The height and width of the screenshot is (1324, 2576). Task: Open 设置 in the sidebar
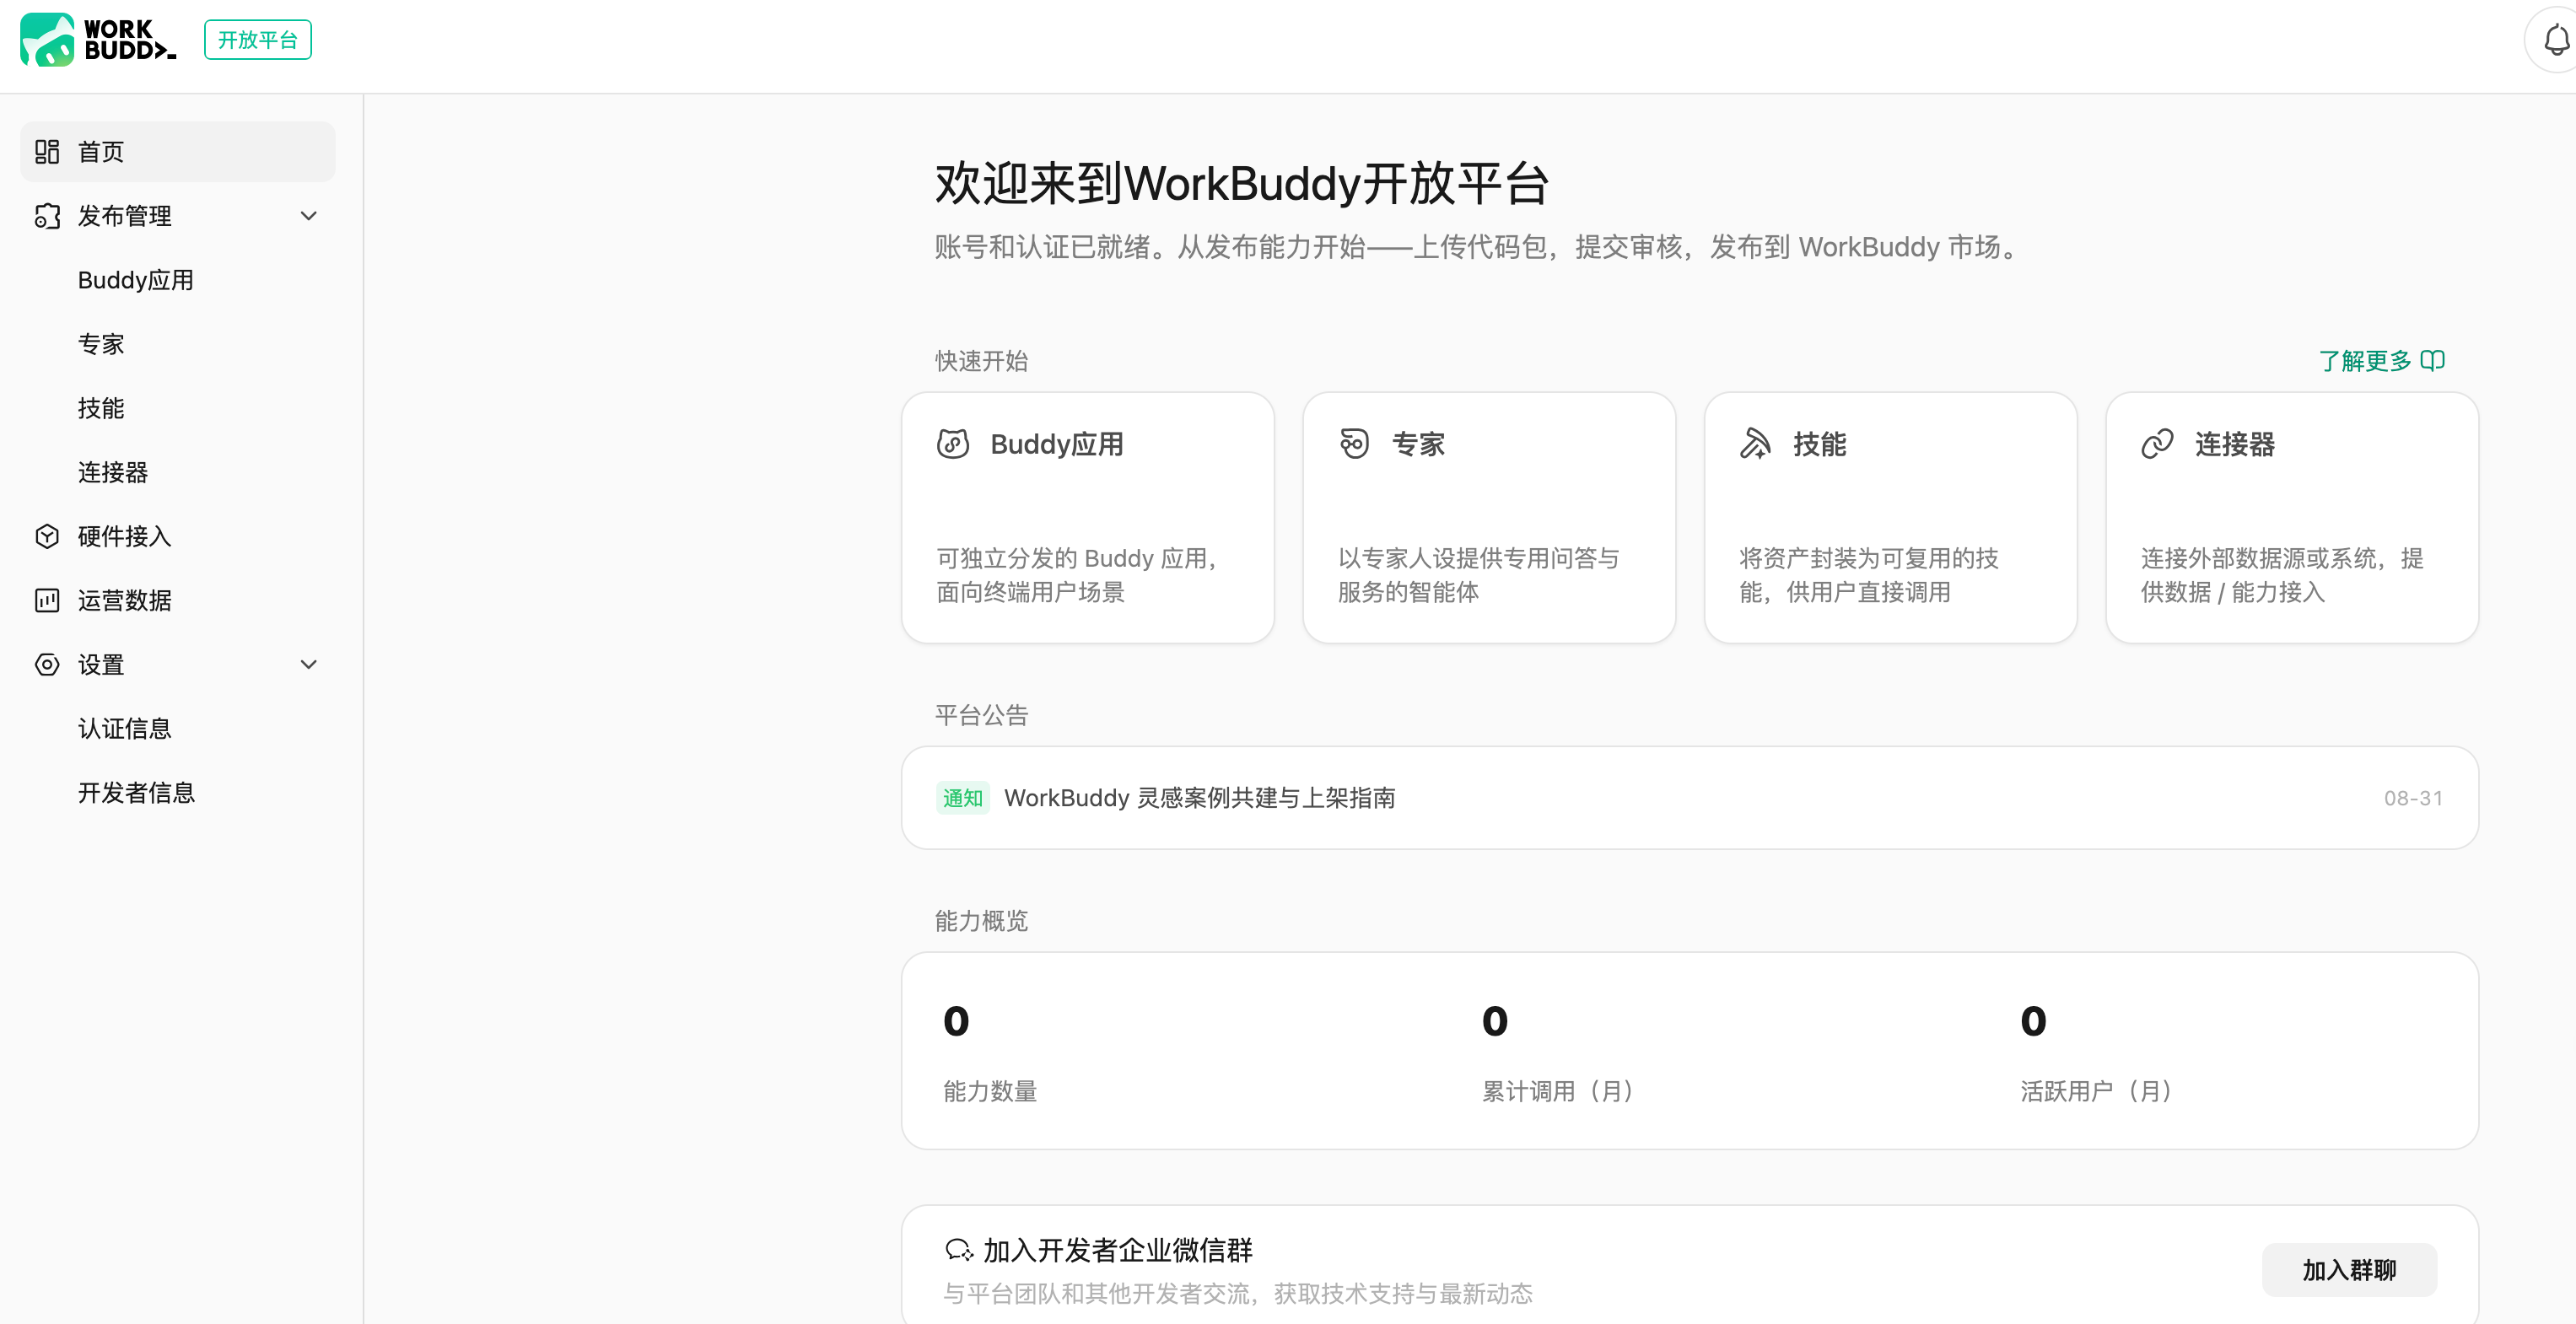[x=178, y=664]
